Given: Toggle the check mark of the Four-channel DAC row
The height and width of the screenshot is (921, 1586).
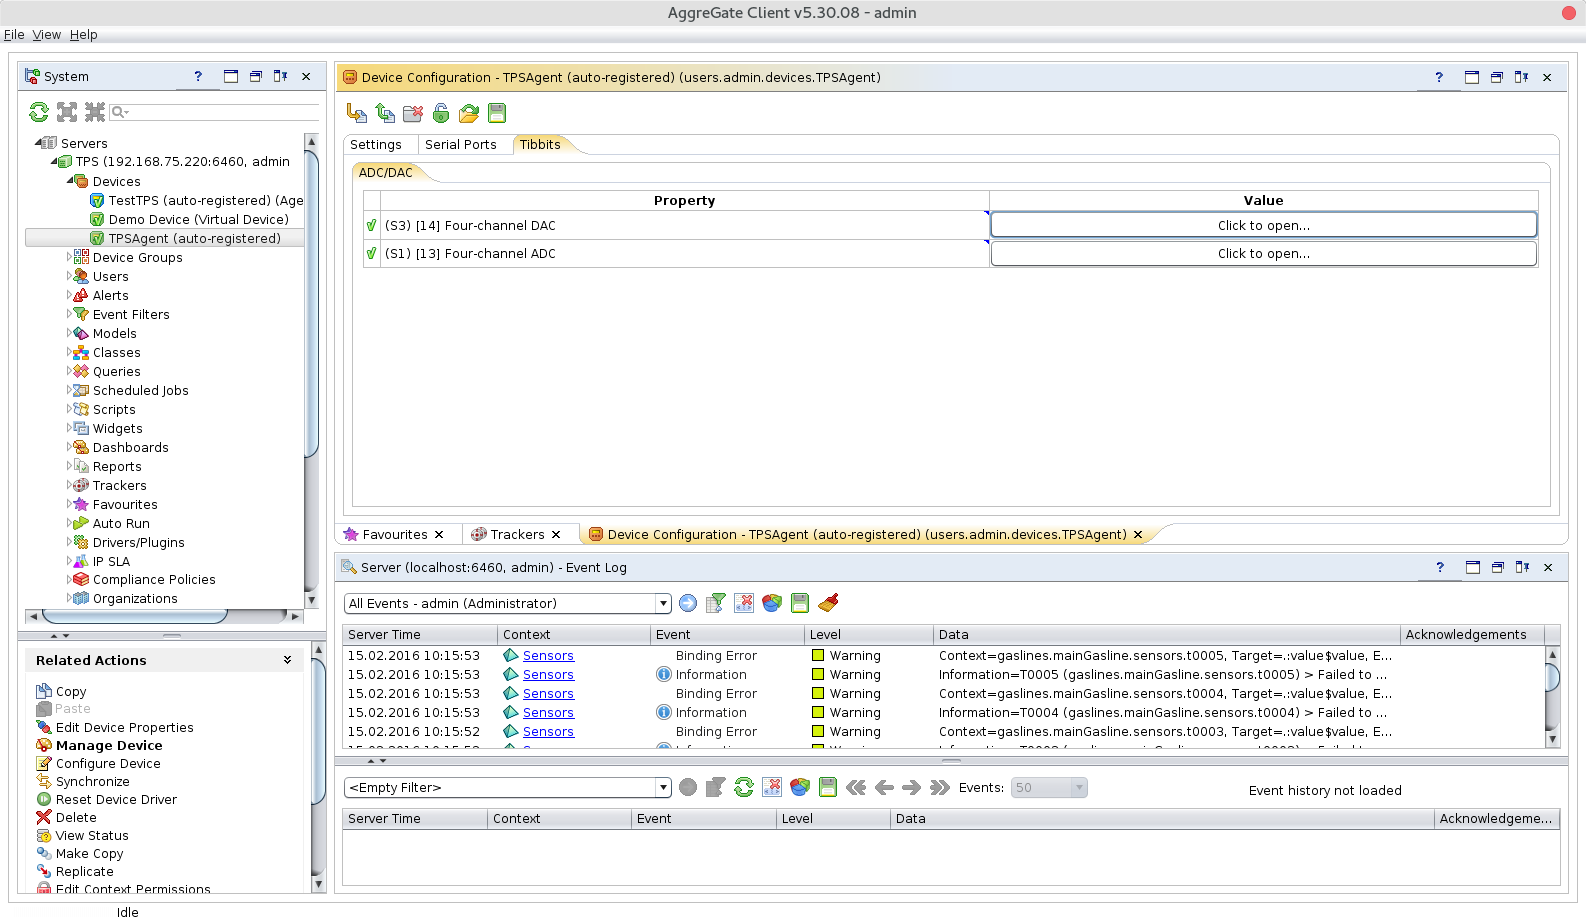Looking at the screenshot, I should 371,225.
